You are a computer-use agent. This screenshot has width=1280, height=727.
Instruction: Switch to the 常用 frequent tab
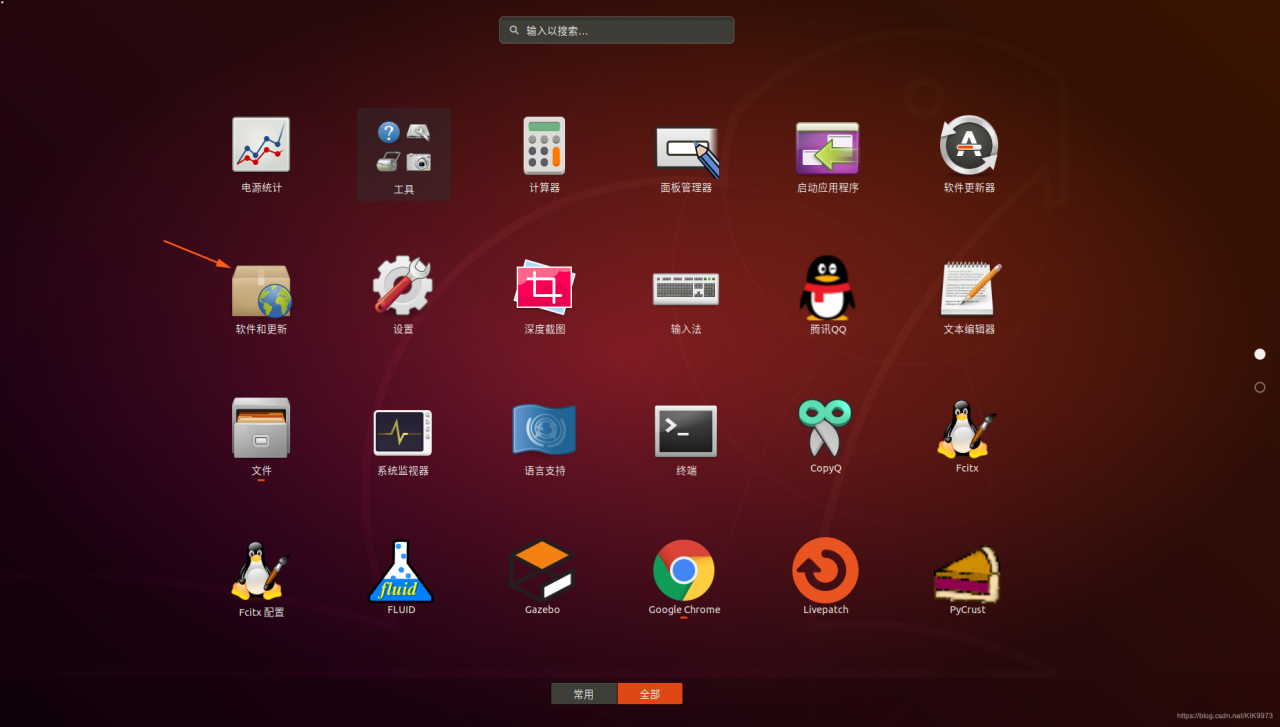pyautogui.click(x=584, y=694)
